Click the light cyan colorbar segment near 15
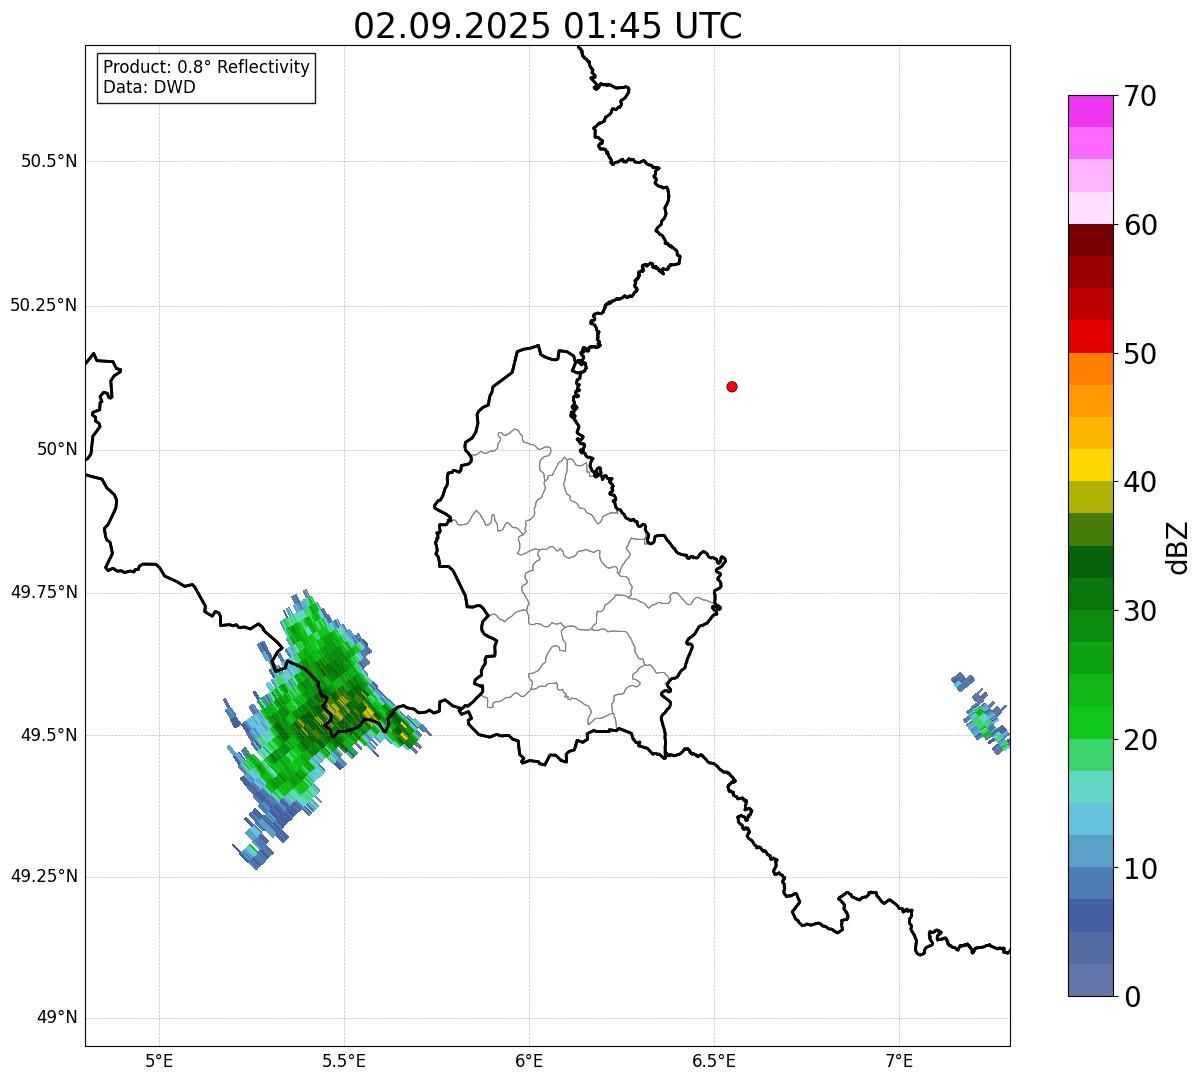The height and width of the screenshot is (1081, 1202). 1090,786
